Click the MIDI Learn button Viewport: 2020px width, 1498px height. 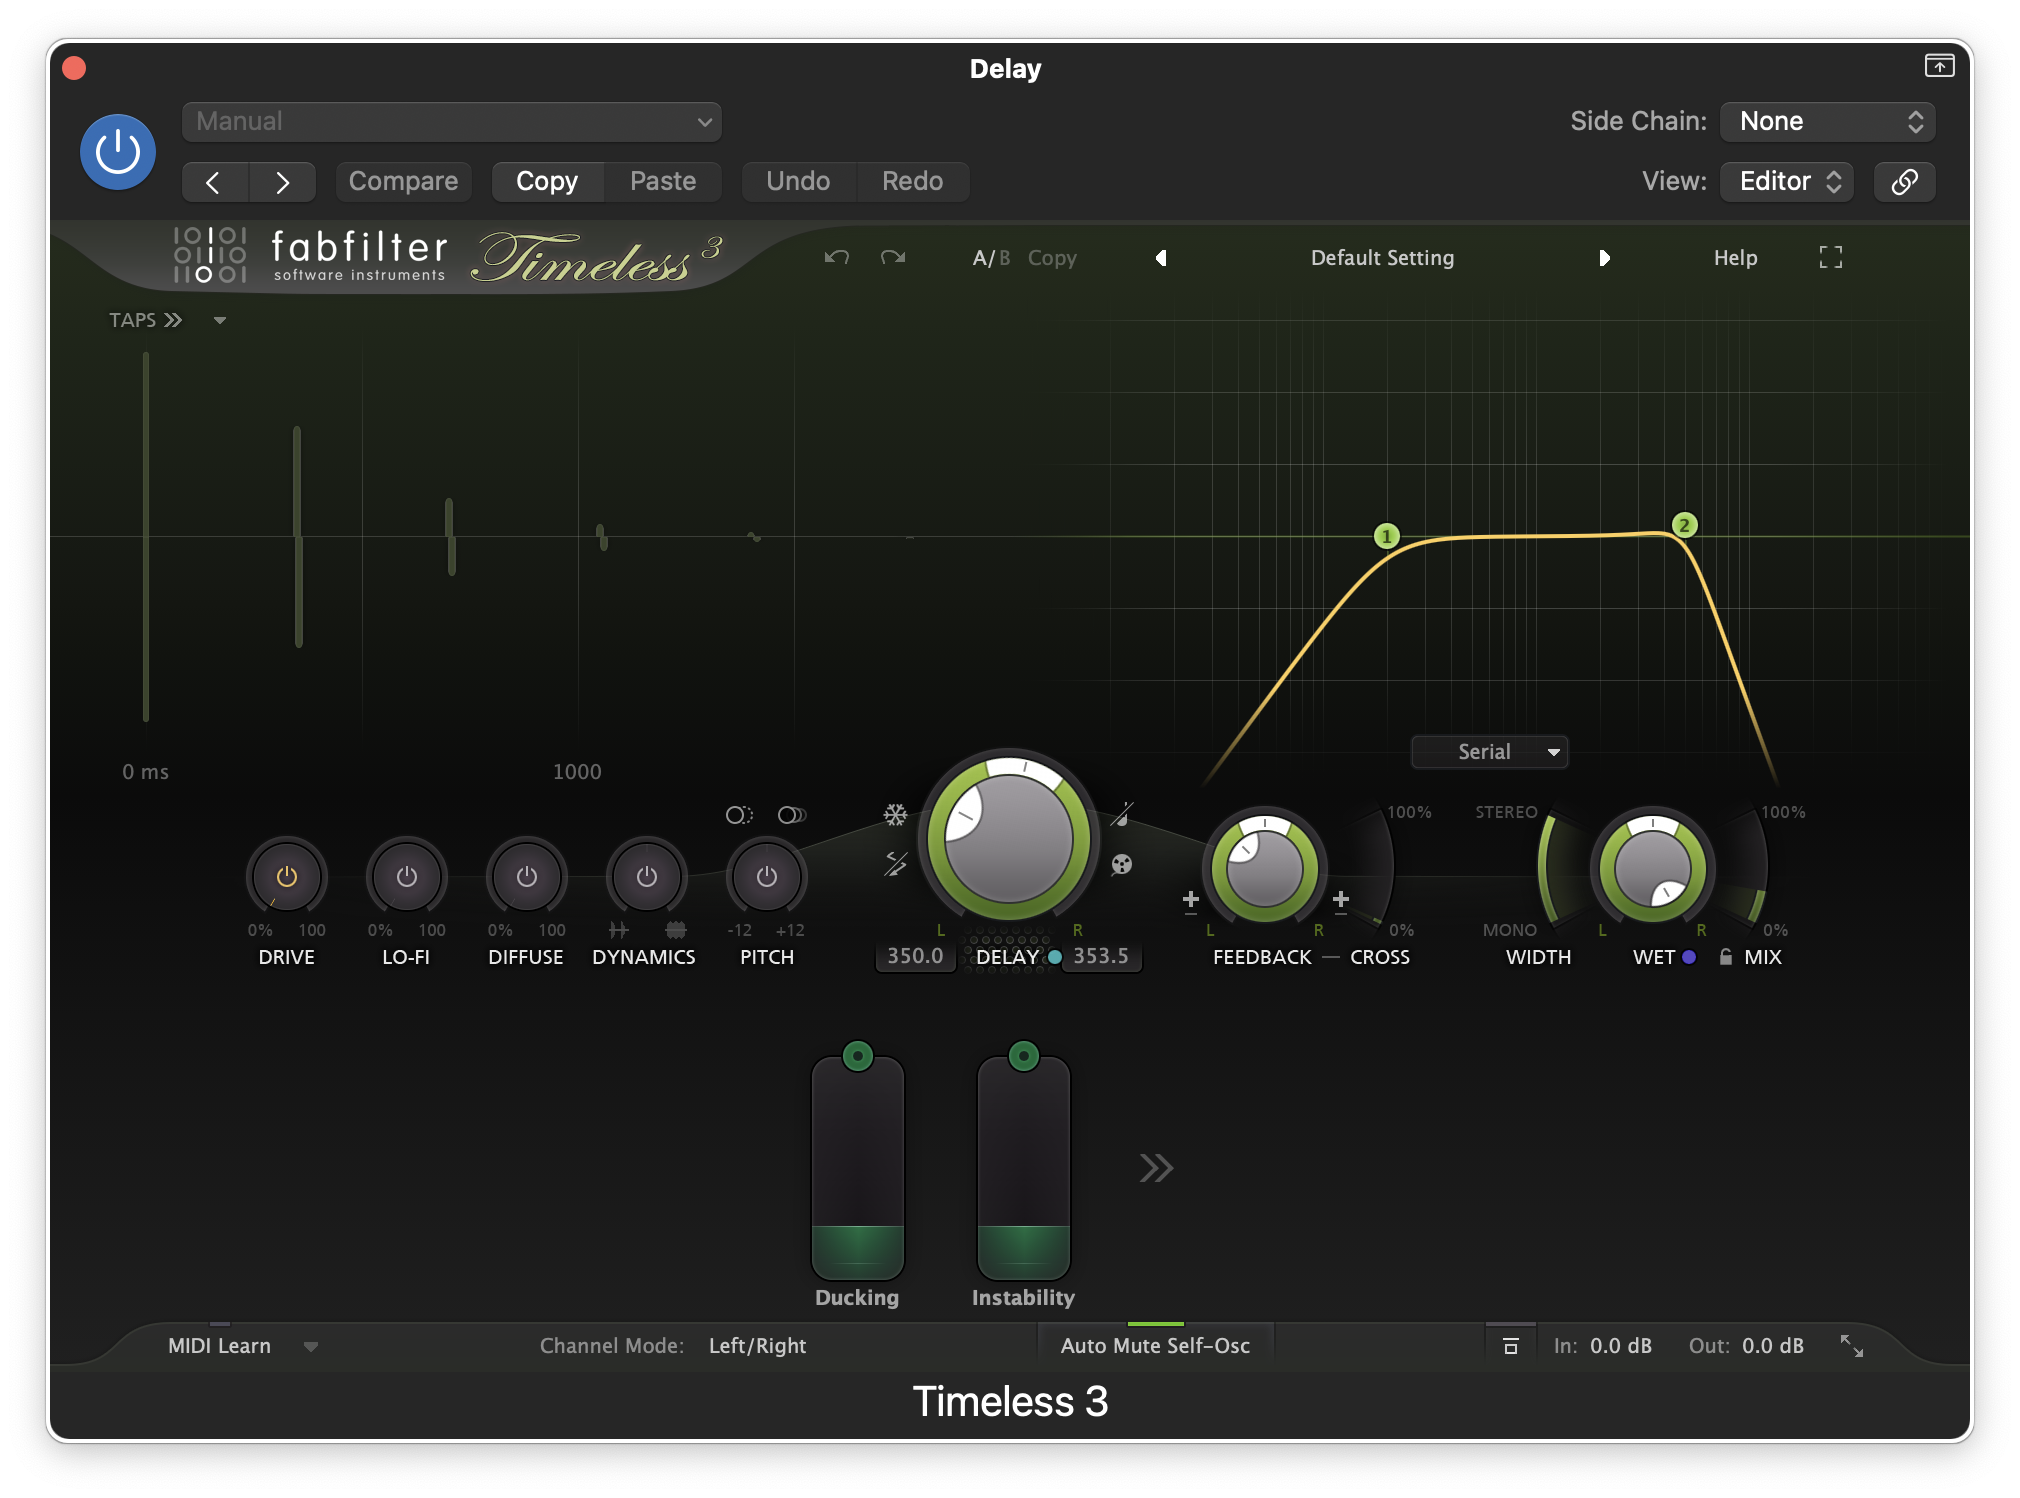pos(219,1346)
